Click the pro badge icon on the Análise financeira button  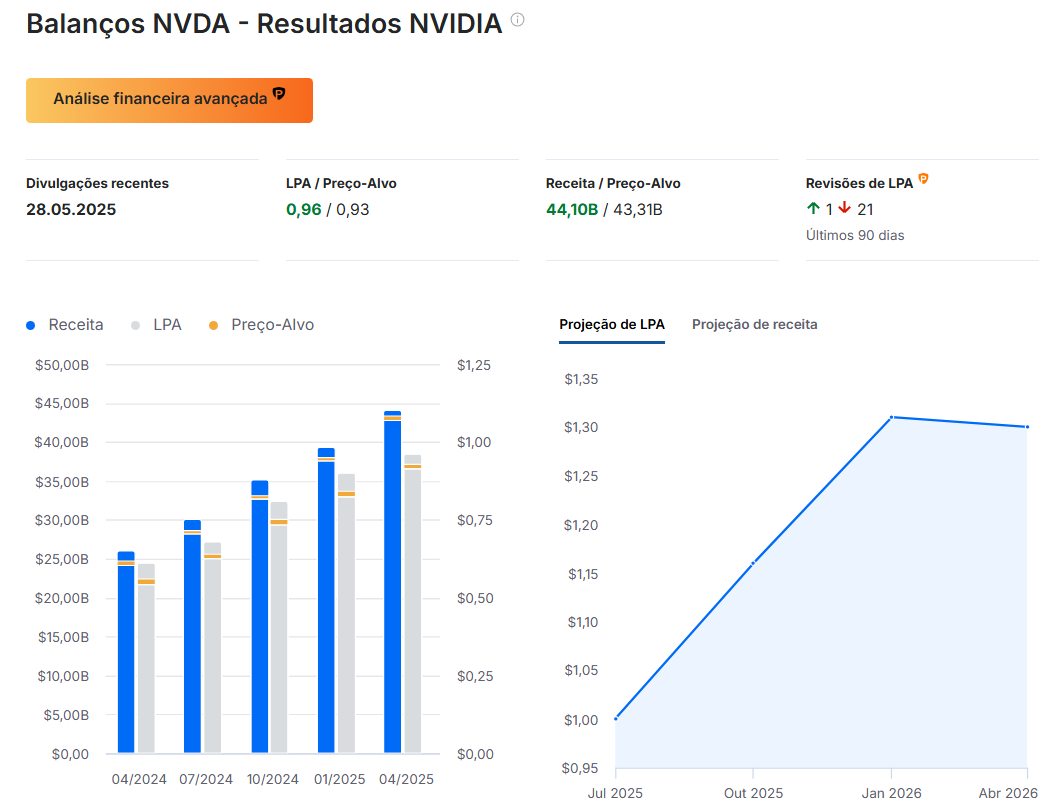coord(279,94)
